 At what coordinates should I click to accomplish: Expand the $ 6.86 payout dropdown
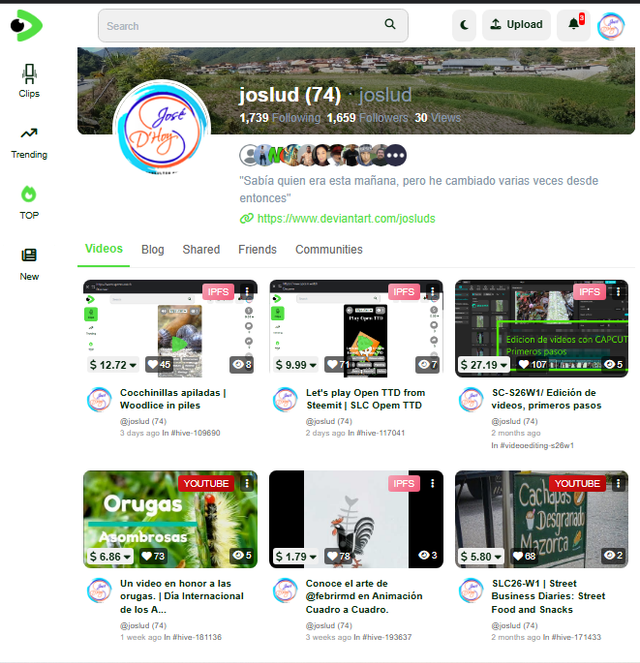tap(110, 556)
